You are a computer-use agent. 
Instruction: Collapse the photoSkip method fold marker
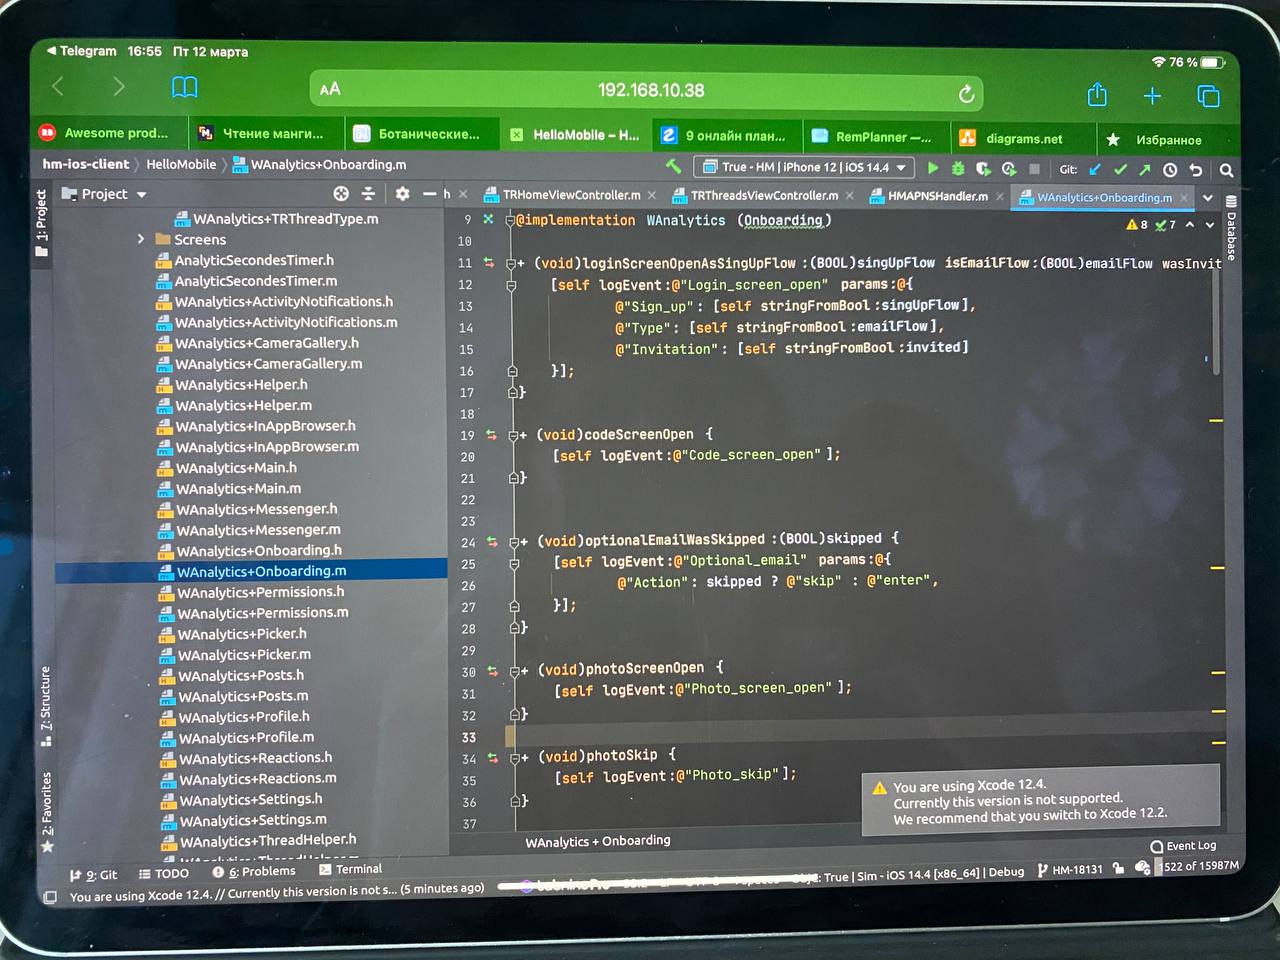pos(517,758)
